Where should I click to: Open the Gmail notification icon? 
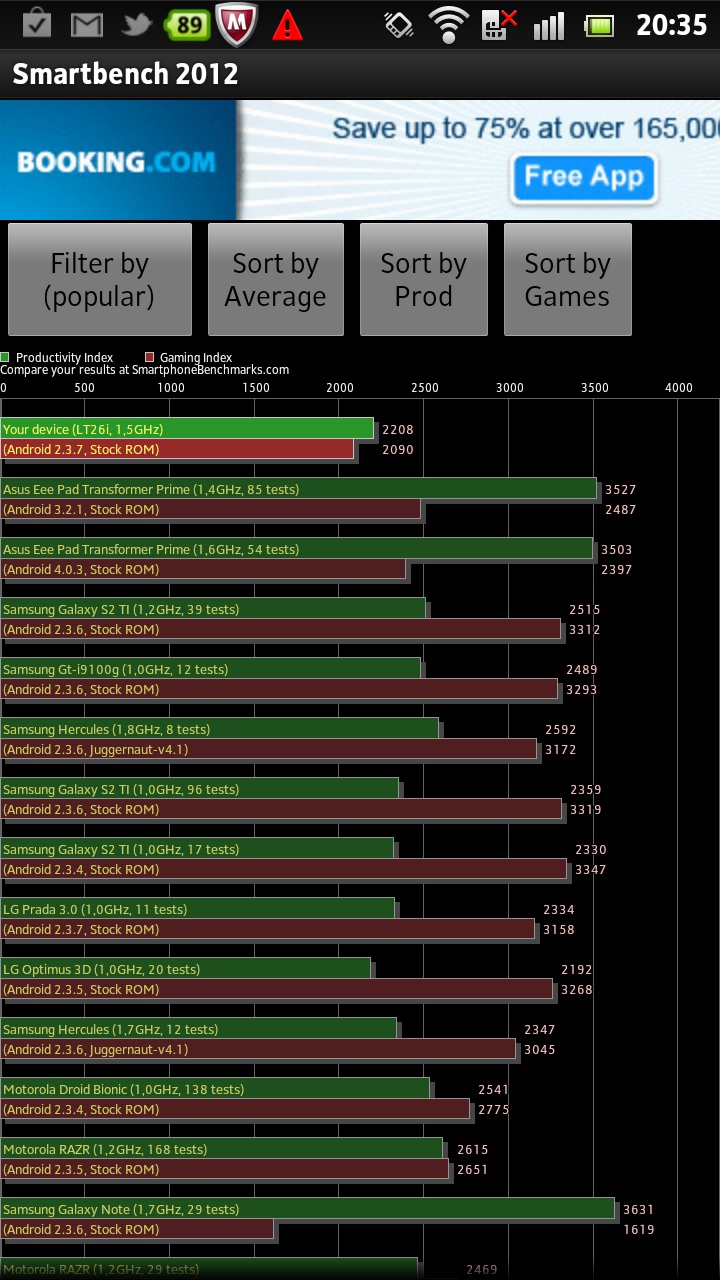click(x=87, y=24)
